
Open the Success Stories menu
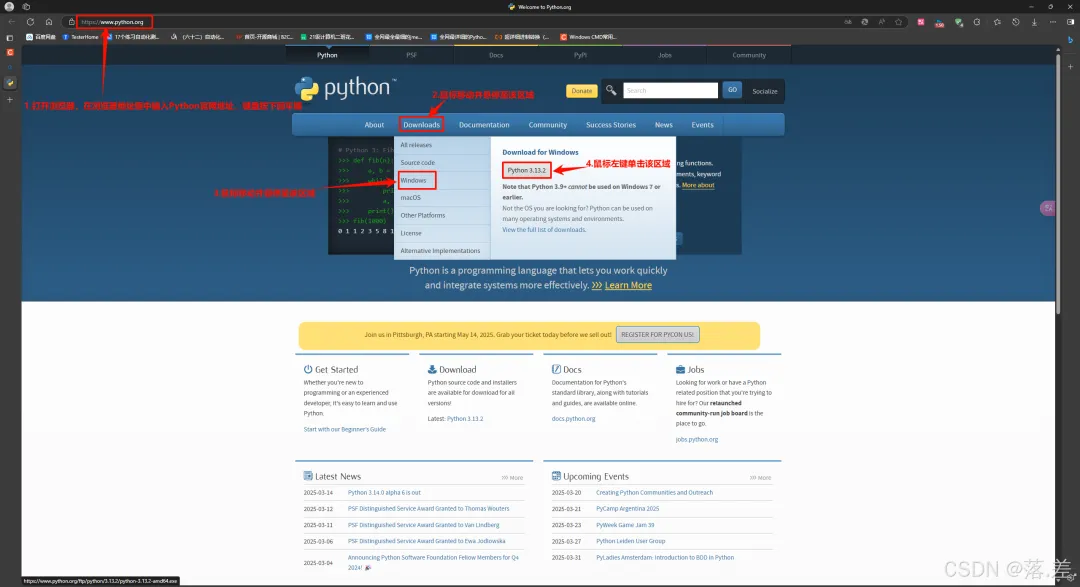[610, 125]
